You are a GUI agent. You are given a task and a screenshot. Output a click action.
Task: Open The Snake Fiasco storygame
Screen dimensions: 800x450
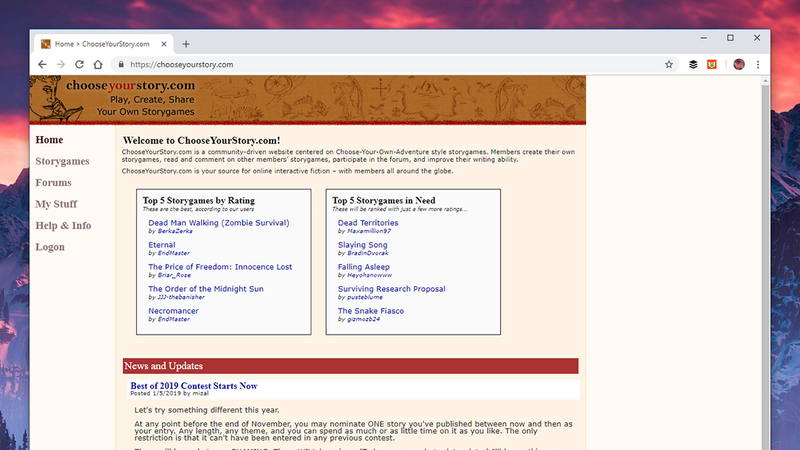pyautogui.click(x=370, y=311)
